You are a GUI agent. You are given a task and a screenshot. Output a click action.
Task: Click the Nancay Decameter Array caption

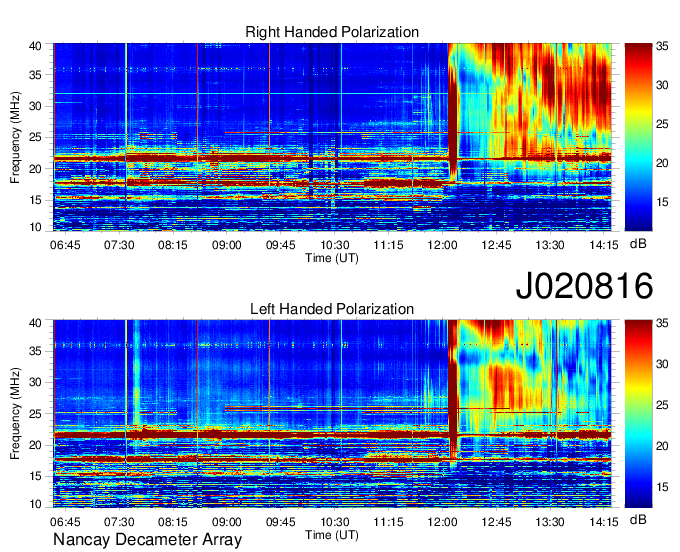(x=147, y=540)
